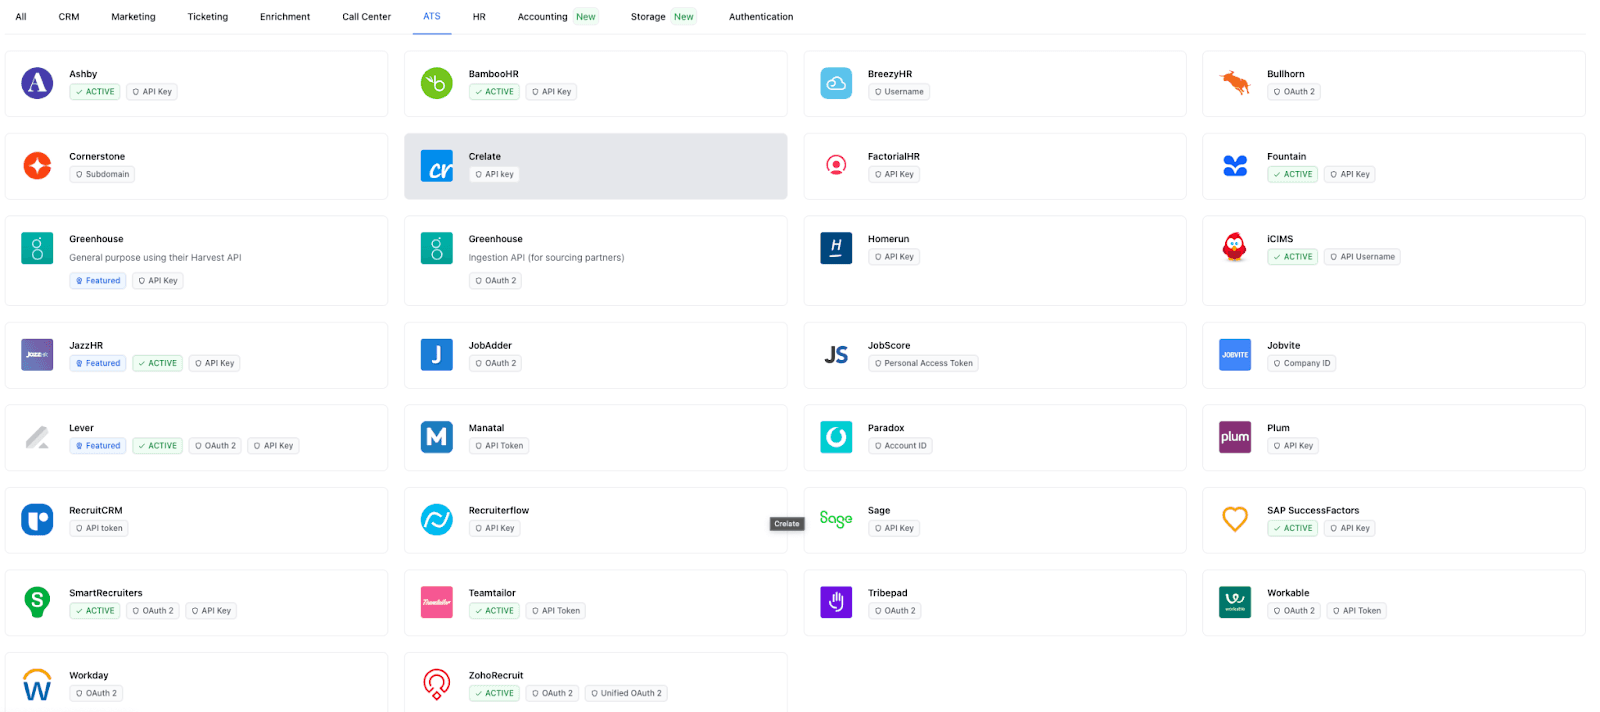The width and height of the screenshot is (1600, 712).
Task: Click the Workday logo icon
Action: [x=37, y=685]
